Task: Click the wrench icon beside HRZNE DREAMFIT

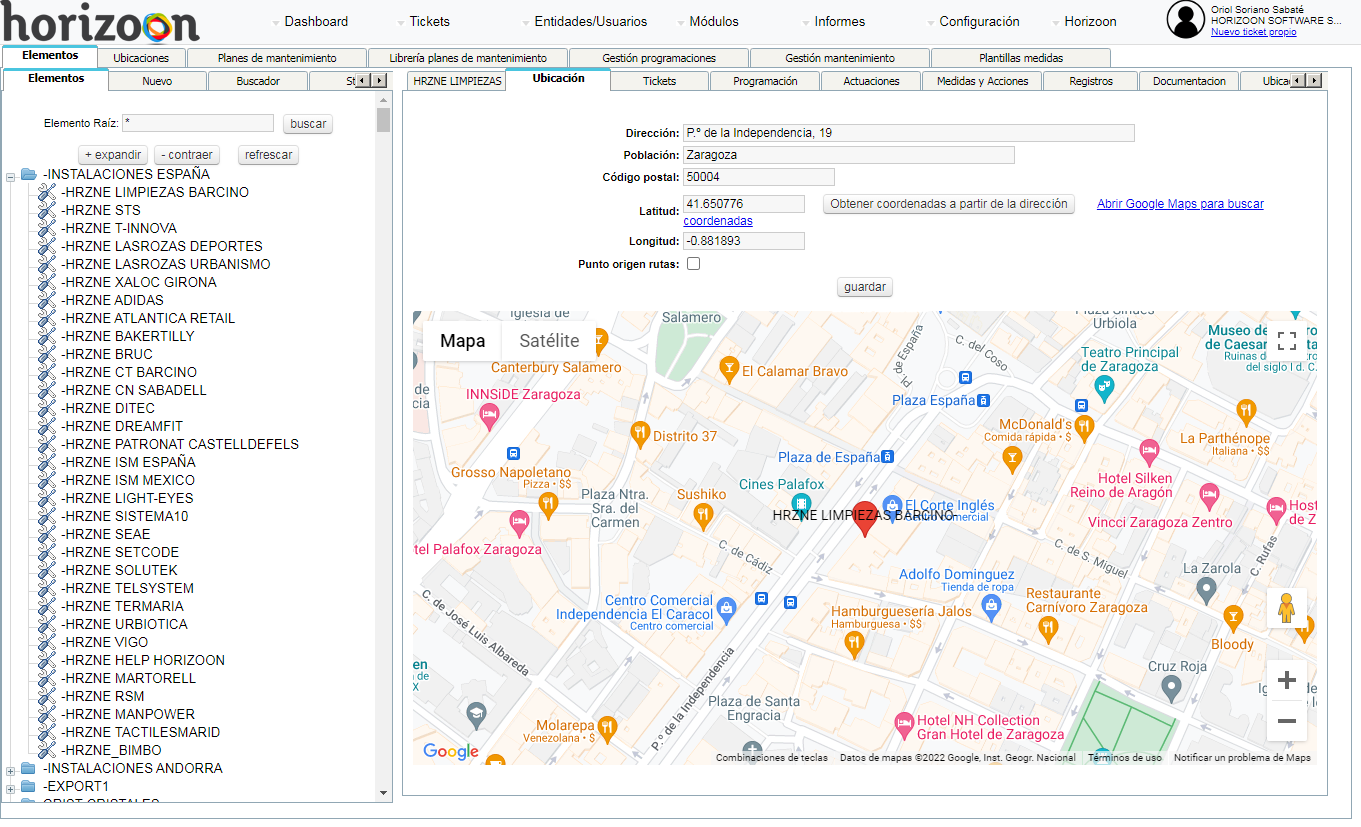Action: 47,427
